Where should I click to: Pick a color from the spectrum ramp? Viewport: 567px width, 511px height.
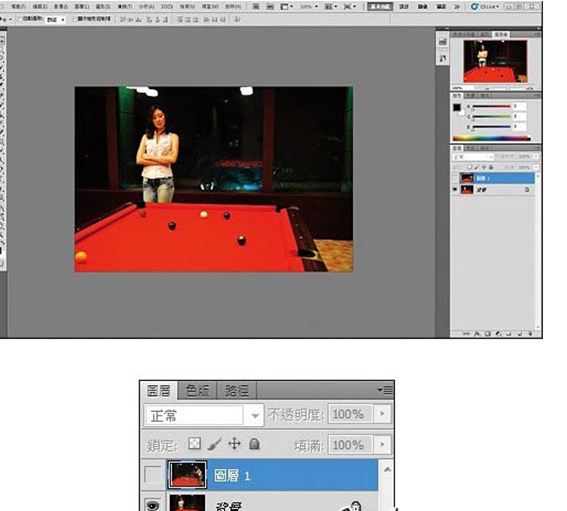[x=491, y=138]
